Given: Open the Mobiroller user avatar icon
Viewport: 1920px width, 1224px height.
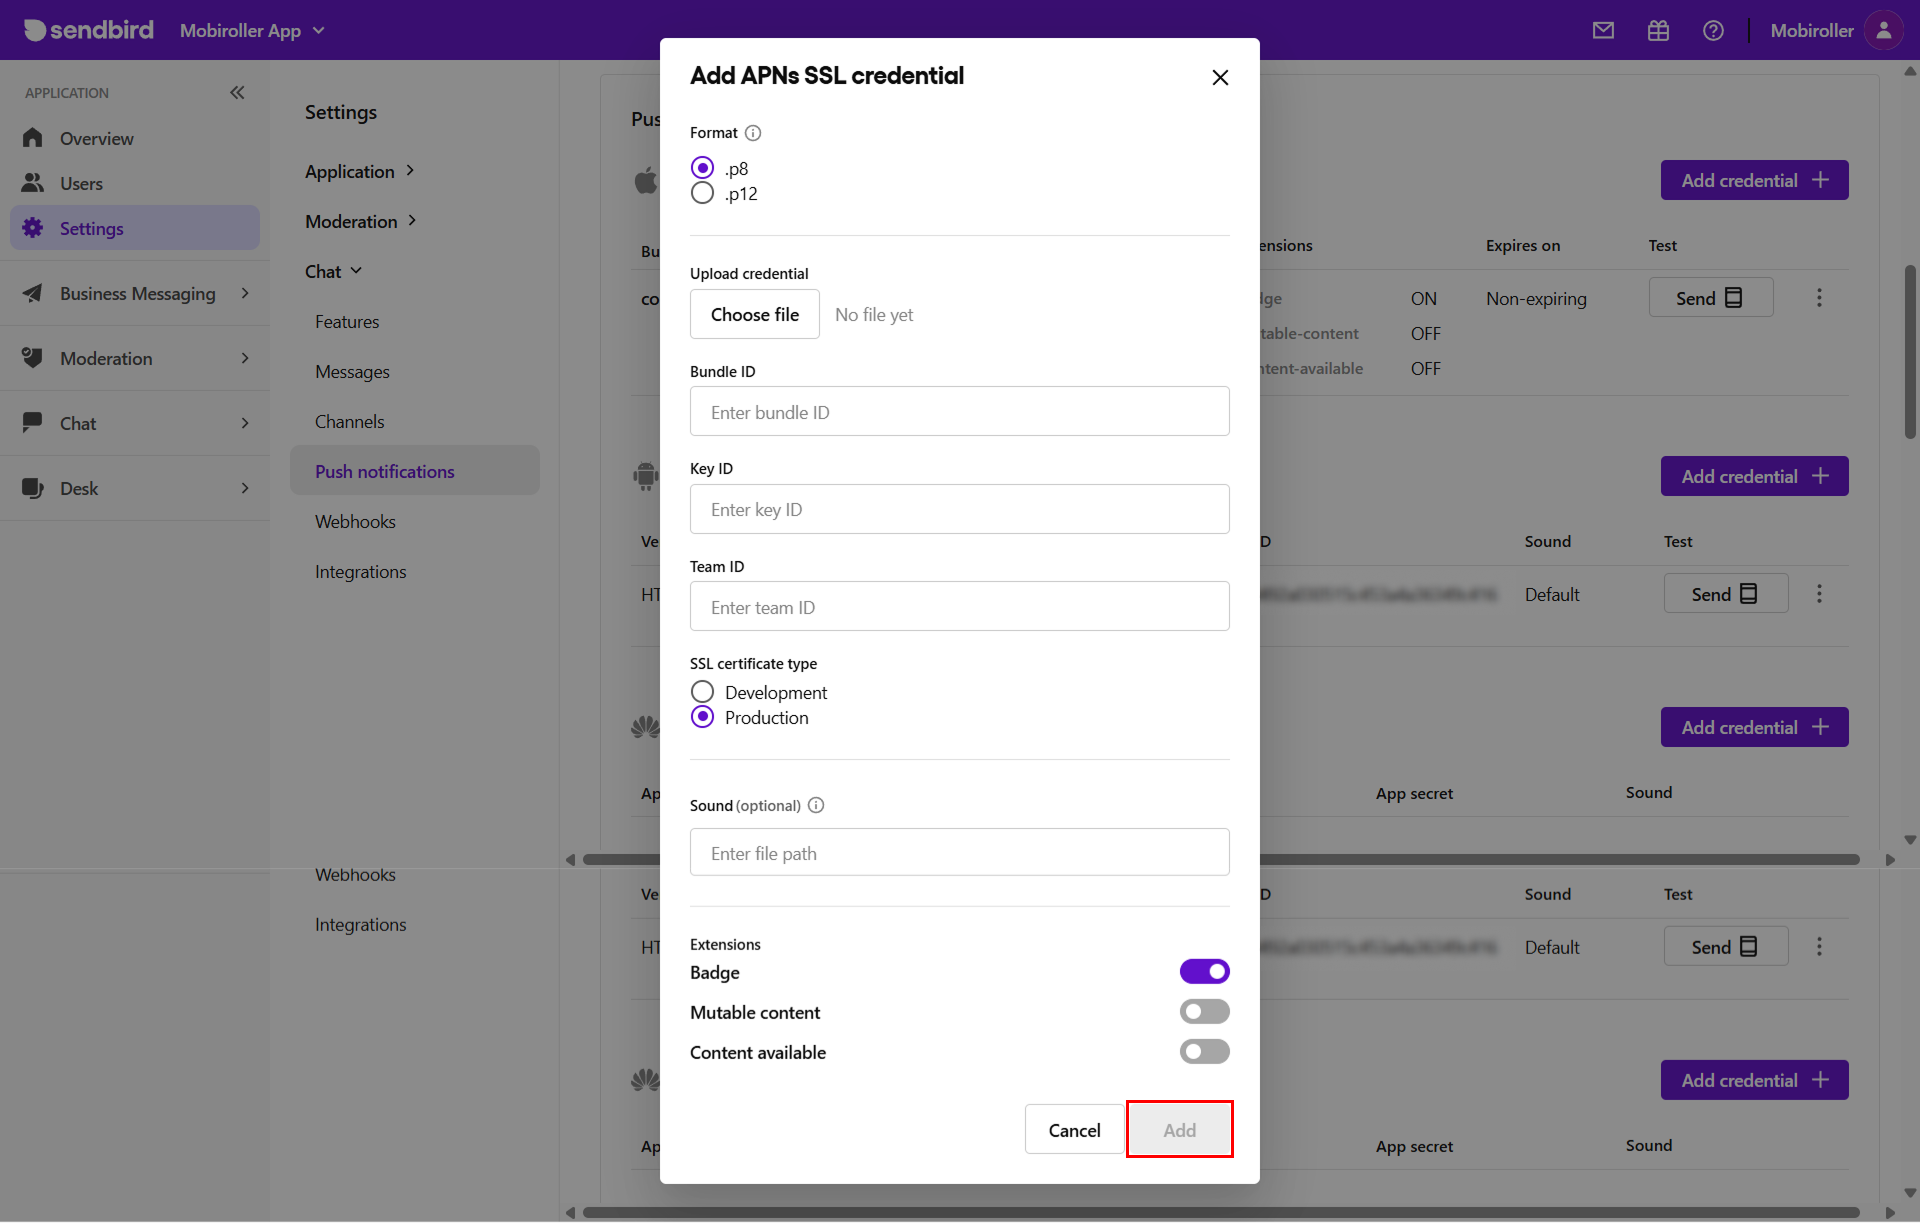Looking at the screenshot, I should point(1883,30).
